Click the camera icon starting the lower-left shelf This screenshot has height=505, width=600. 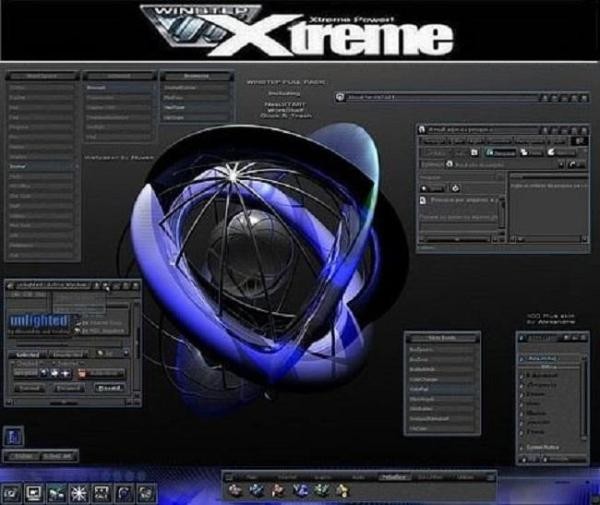click(x=11, y=493)
